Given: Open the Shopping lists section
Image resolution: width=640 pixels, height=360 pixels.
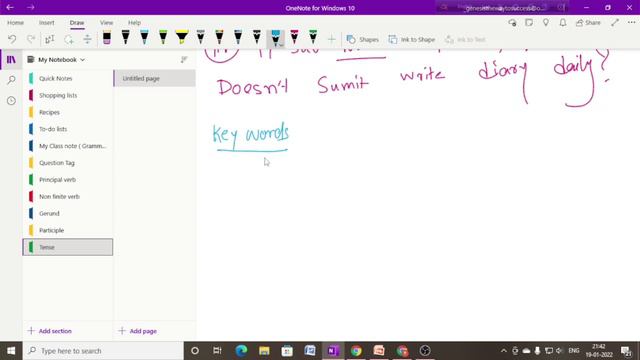Looking at the screenshot, I should pos(68,95).
